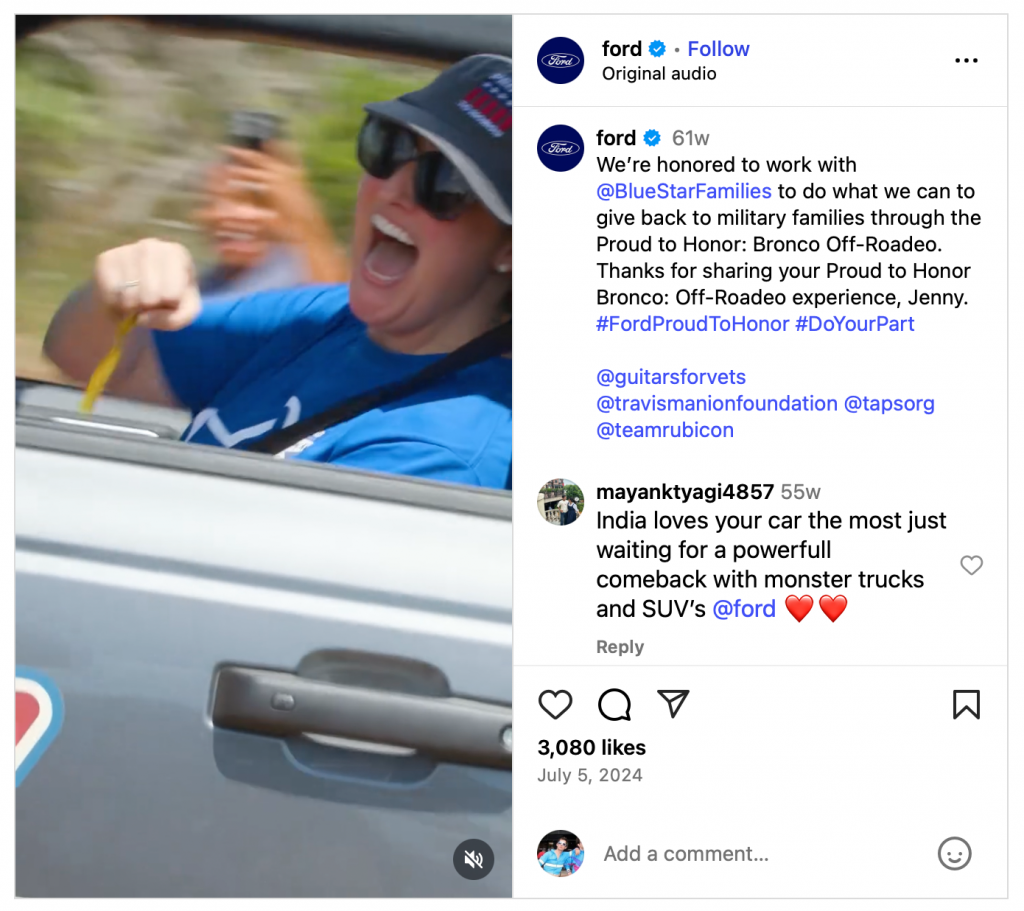Click the Ford avatar beside the caption

pos(560,148)
